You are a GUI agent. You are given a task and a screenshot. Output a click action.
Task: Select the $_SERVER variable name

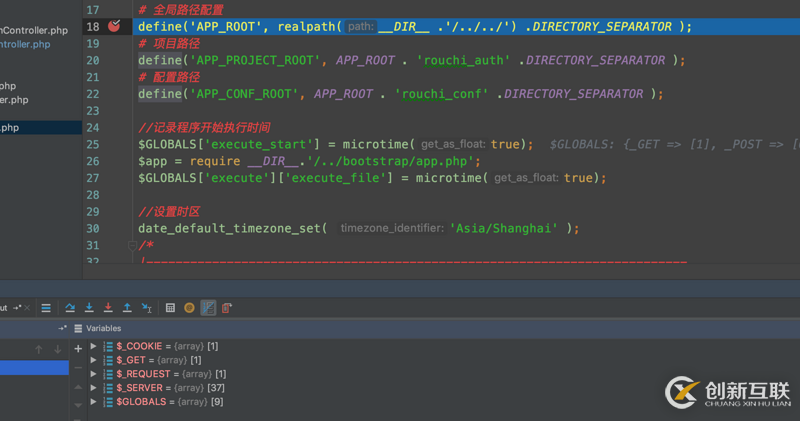coord(139,388)
